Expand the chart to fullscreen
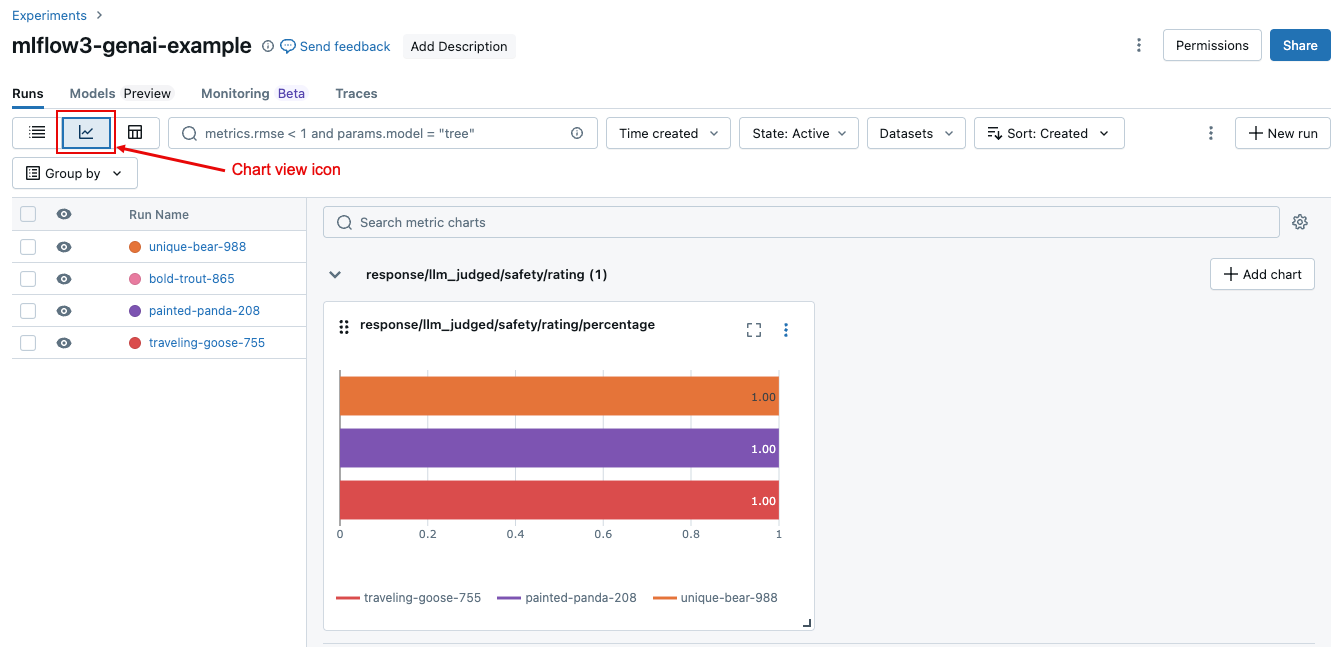This screenshot has width=1337, height=647. point(753,328)
